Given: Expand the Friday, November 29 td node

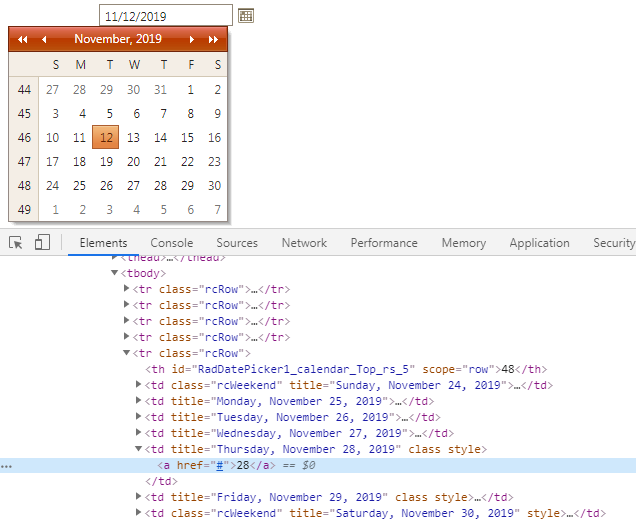Looking at the screenshot, I should tap(138, 496).
